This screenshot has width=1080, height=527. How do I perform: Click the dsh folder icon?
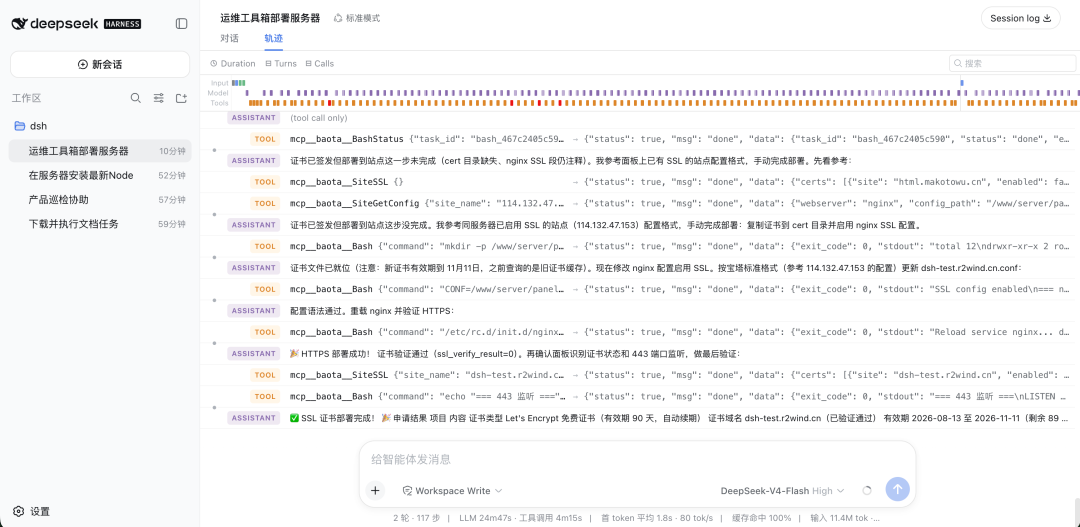tap(19, 126)
